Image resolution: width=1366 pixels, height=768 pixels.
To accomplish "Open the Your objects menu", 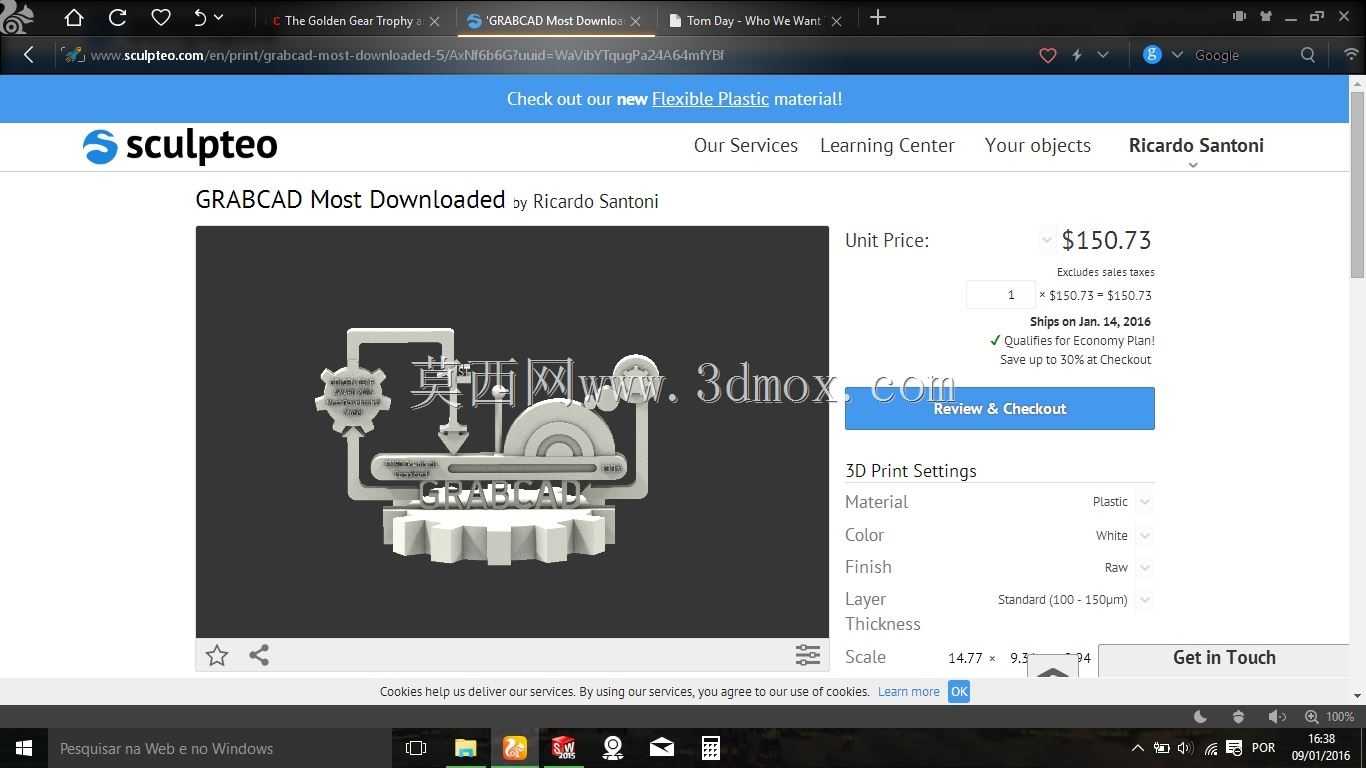I will click(x=1038, y=145).
